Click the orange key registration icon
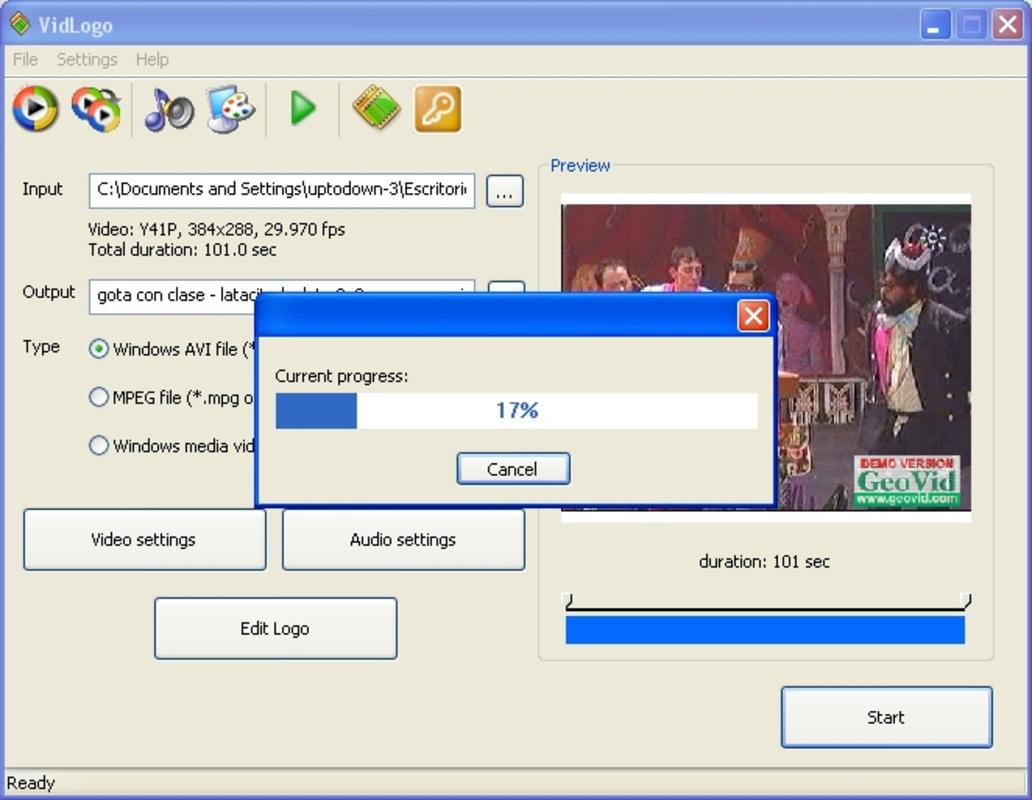Screen dimensions: 1032x800 [438, 109]
